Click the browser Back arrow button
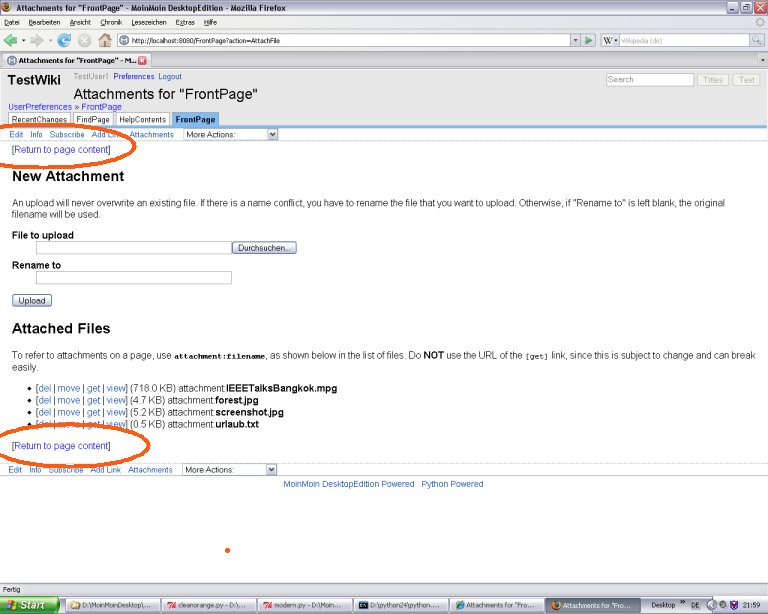This screenshot has height=614, width=768. (11, 40)
